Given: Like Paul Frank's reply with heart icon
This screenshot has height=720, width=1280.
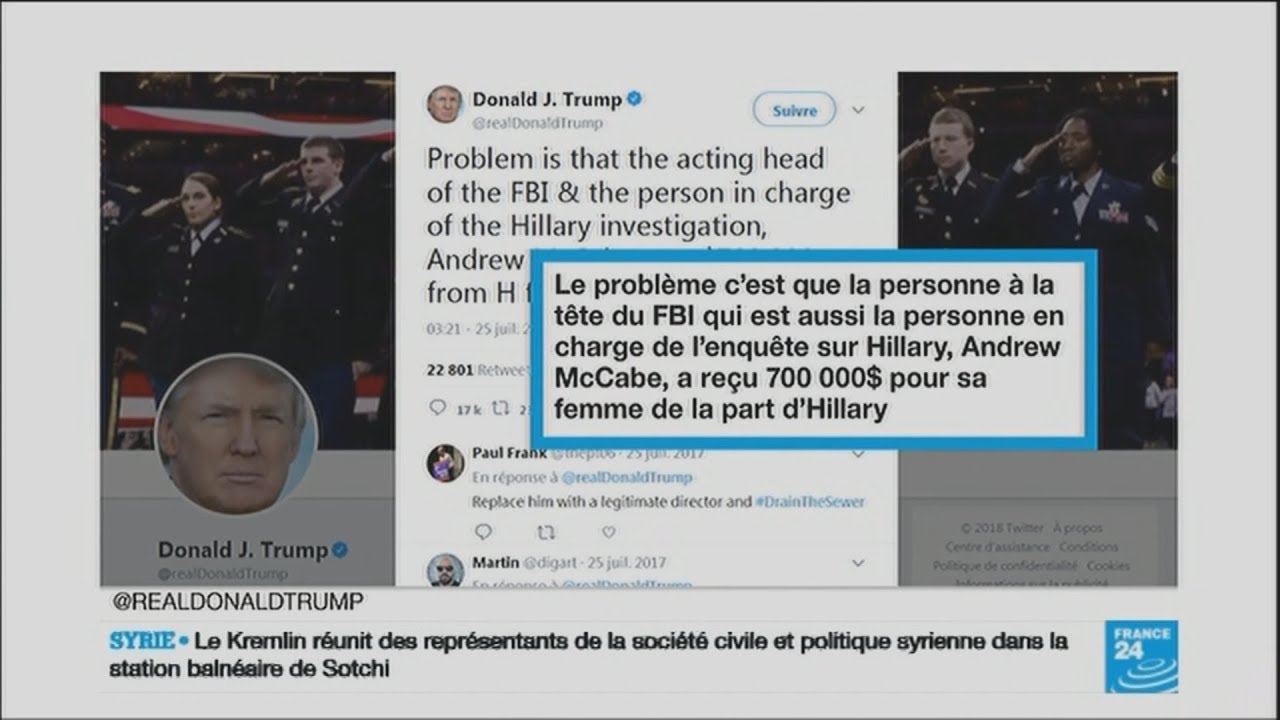Looking at the screenshot, I should point(608,532).
